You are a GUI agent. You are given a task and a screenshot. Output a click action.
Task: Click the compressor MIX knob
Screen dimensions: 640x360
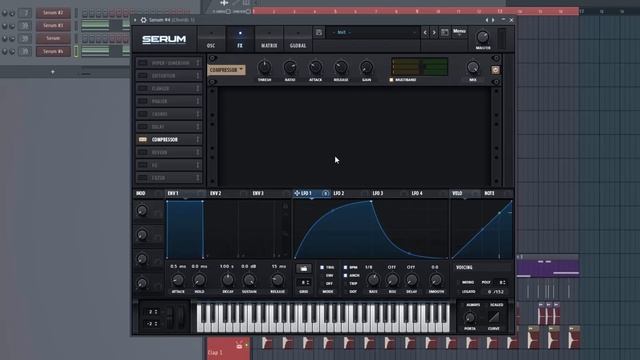[473, 67]
